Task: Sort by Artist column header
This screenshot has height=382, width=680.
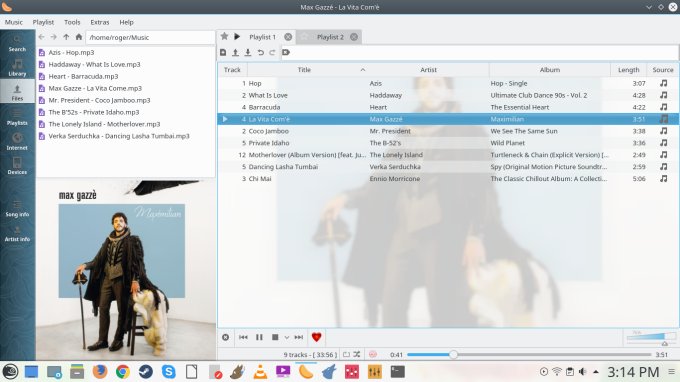Action: coord(428,70)
